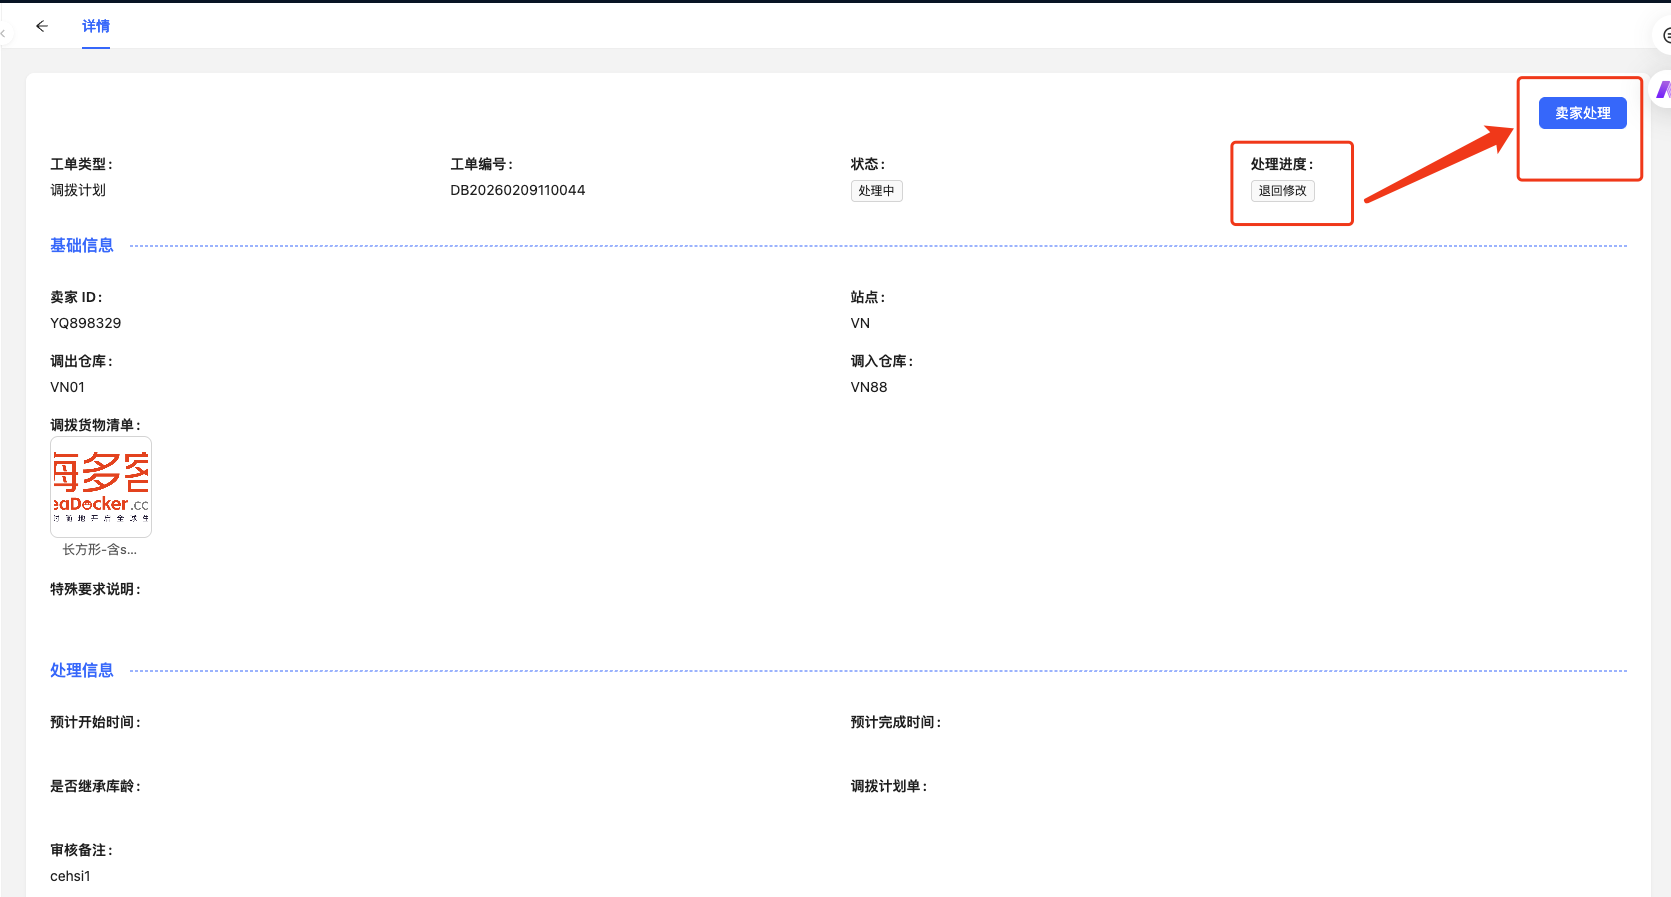Open the purple floating assistant icon
Viewport: 1671px width, 897px height.
[x=1662, y=90]
